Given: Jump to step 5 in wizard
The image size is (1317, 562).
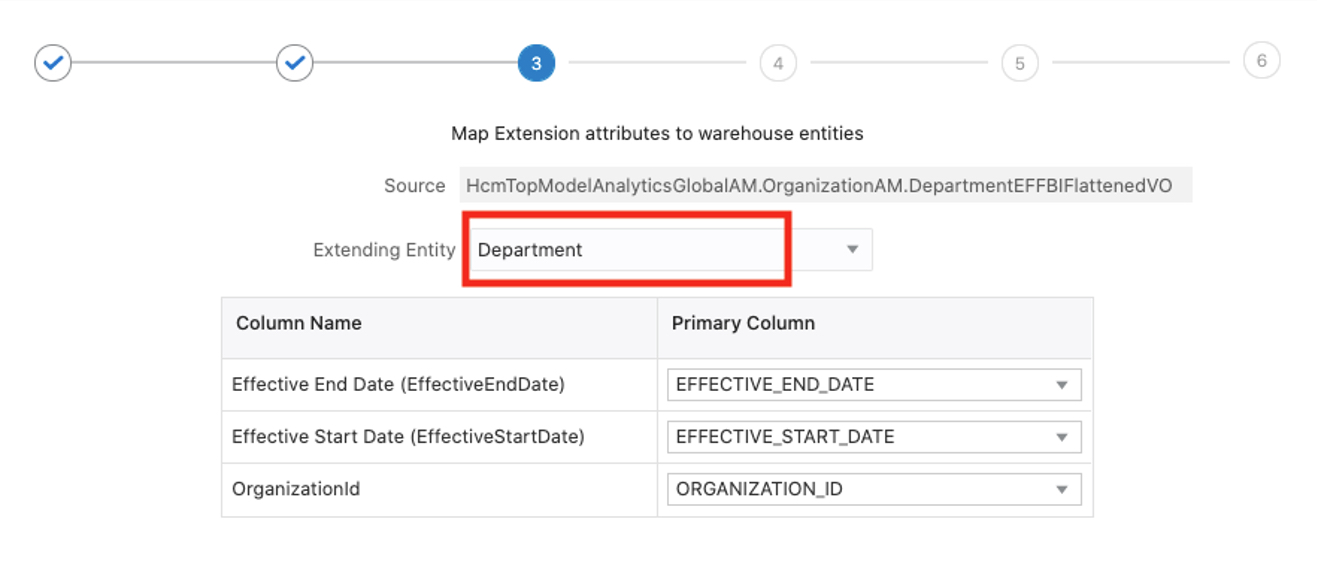Looking at the screenshot, I should (x=1019, y=63).
